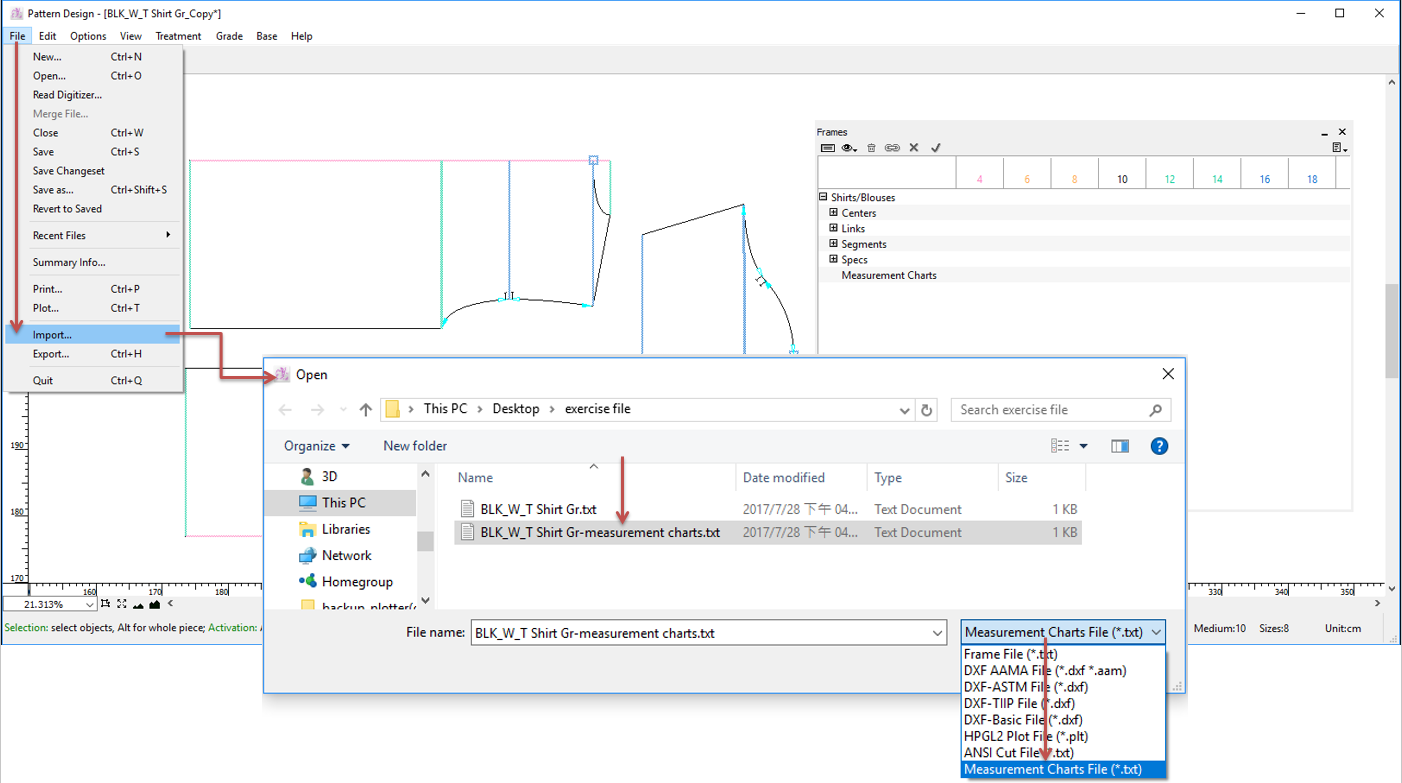Click the X icon in Frames toolbar
This screenshot has height=783, width=1402.
914,148
